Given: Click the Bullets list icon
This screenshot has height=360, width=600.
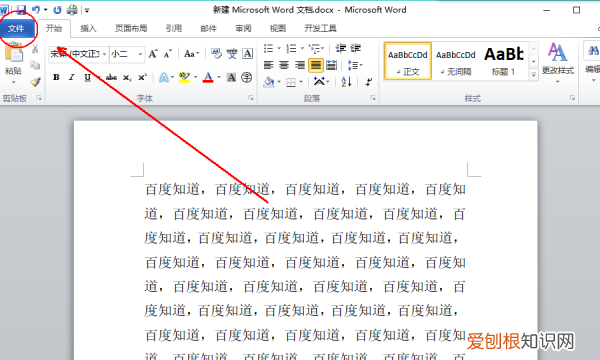Looking at the screenshot, I should (x=269, y=49).
